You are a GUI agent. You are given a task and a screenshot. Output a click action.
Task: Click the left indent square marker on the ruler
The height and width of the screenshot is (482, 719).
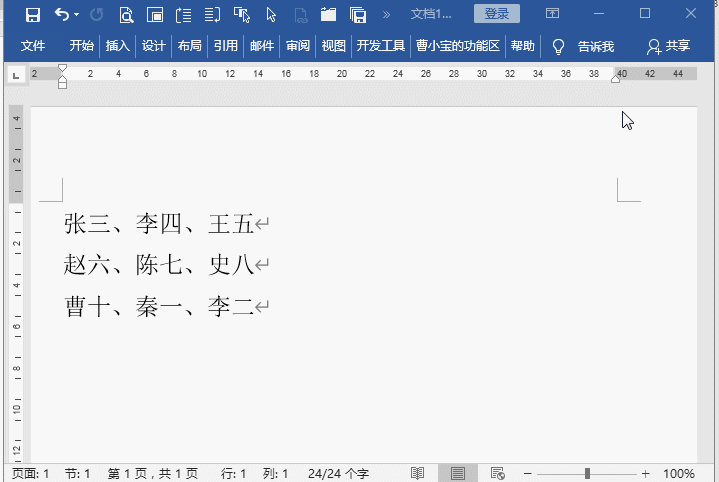pyautogui.click(x=62, y=85)
